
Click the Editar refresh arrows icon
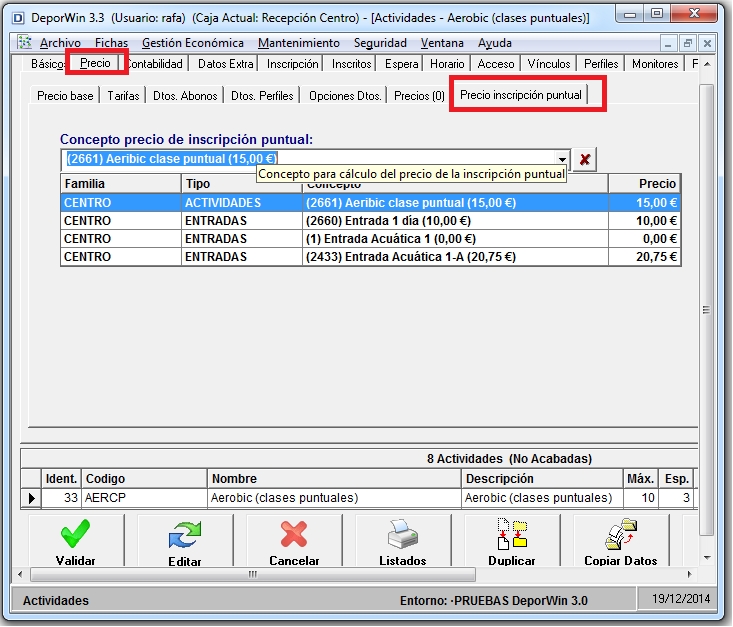pos(185,534)
